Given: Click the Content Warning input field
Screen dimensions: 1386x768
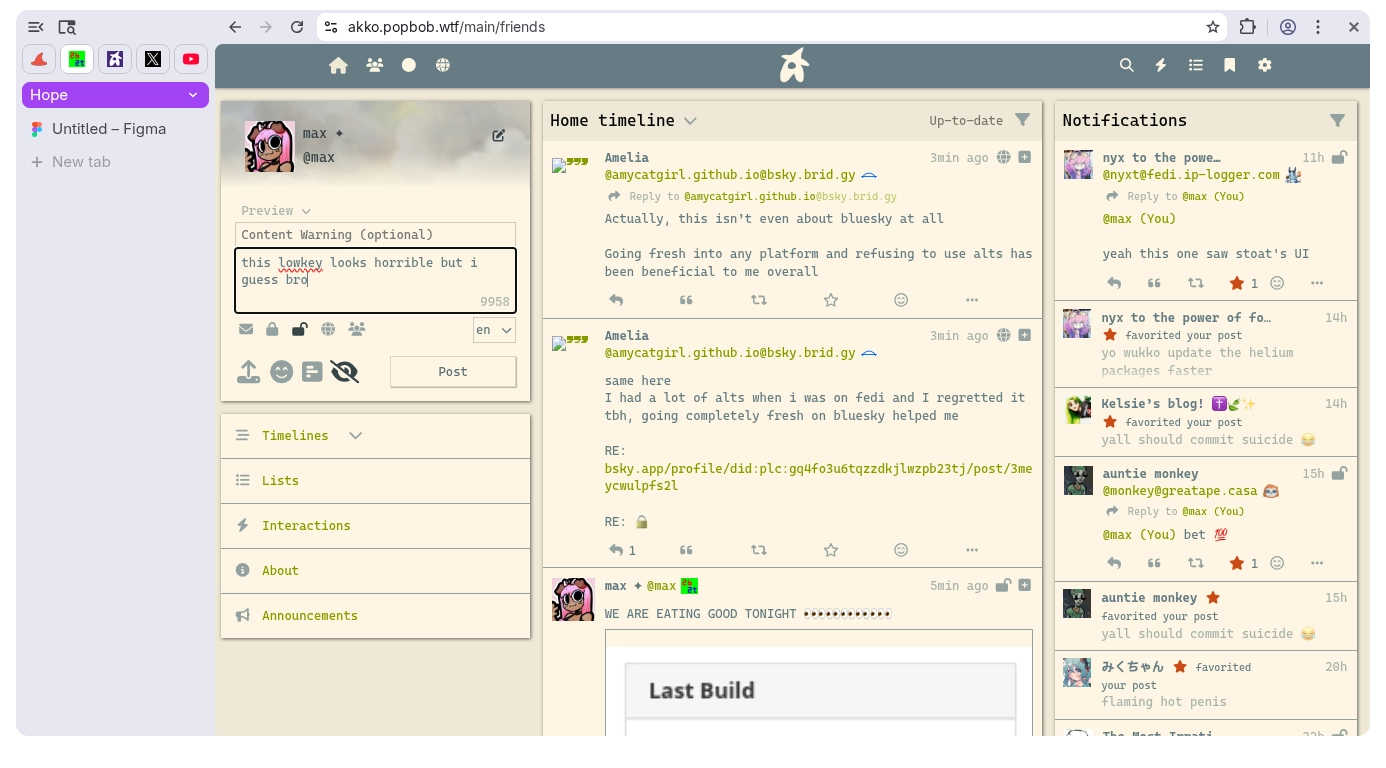Looking at the screenshot, I should click(x=375, y=235).
